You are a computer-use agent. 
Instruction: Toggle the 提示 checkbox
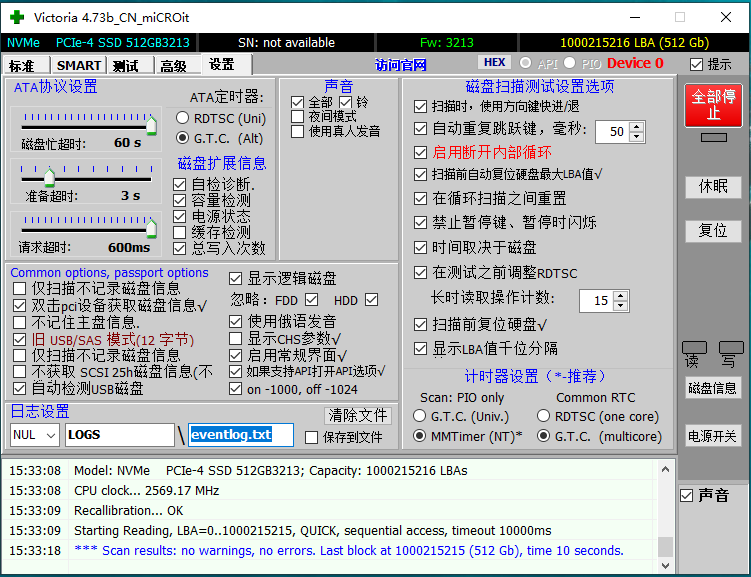[696, 64]
